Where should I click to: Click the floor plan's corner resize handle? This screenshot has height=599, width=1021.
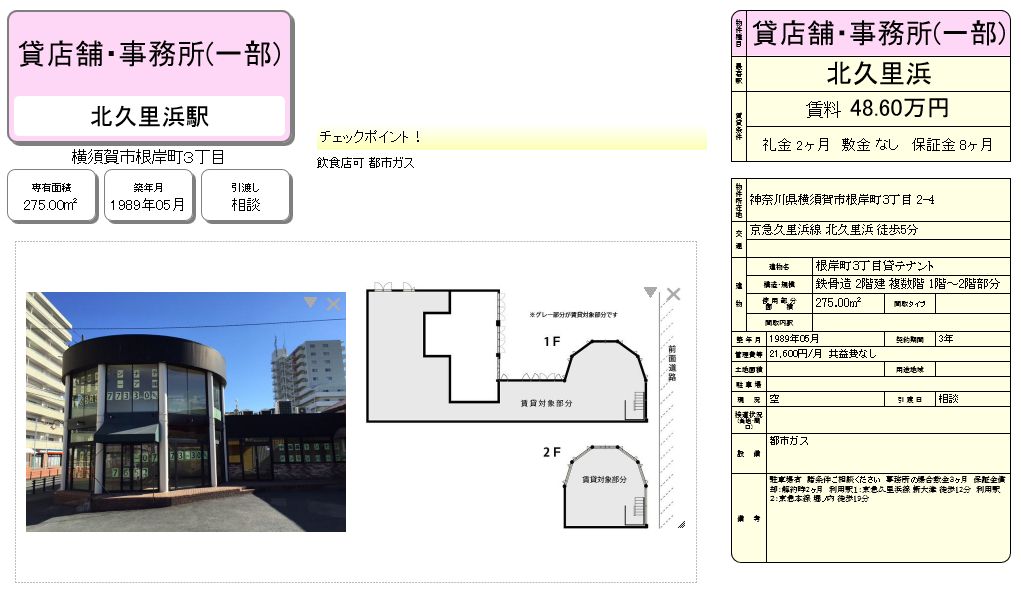(x=681, y=524)
